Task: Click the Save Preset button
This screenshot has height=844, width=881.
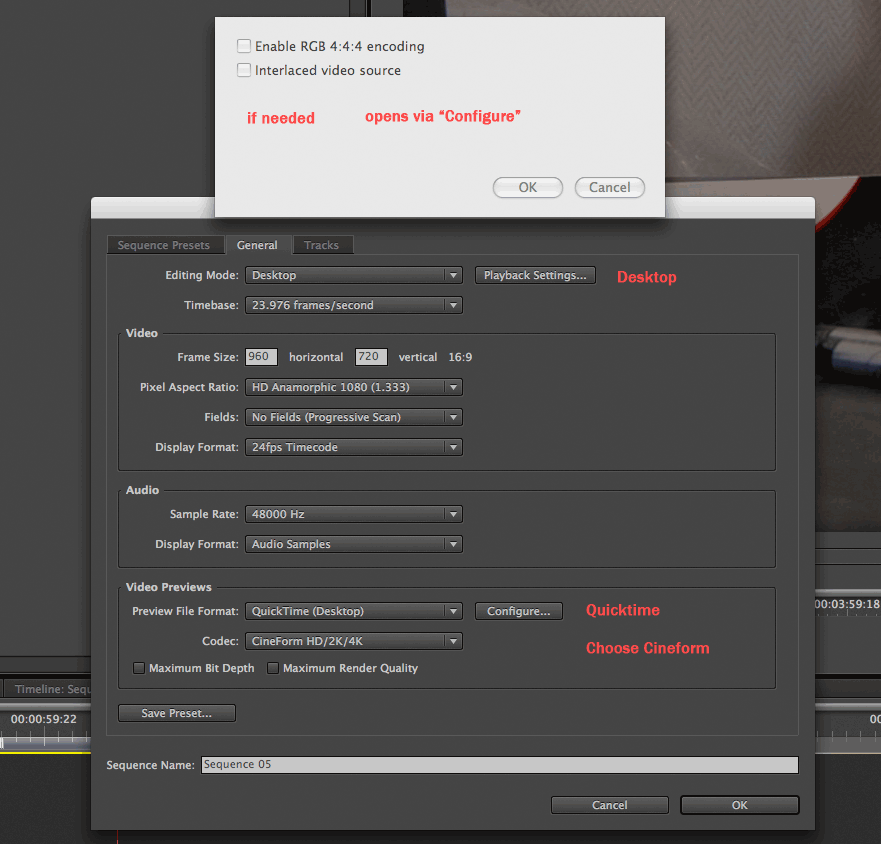Action: 177,713
